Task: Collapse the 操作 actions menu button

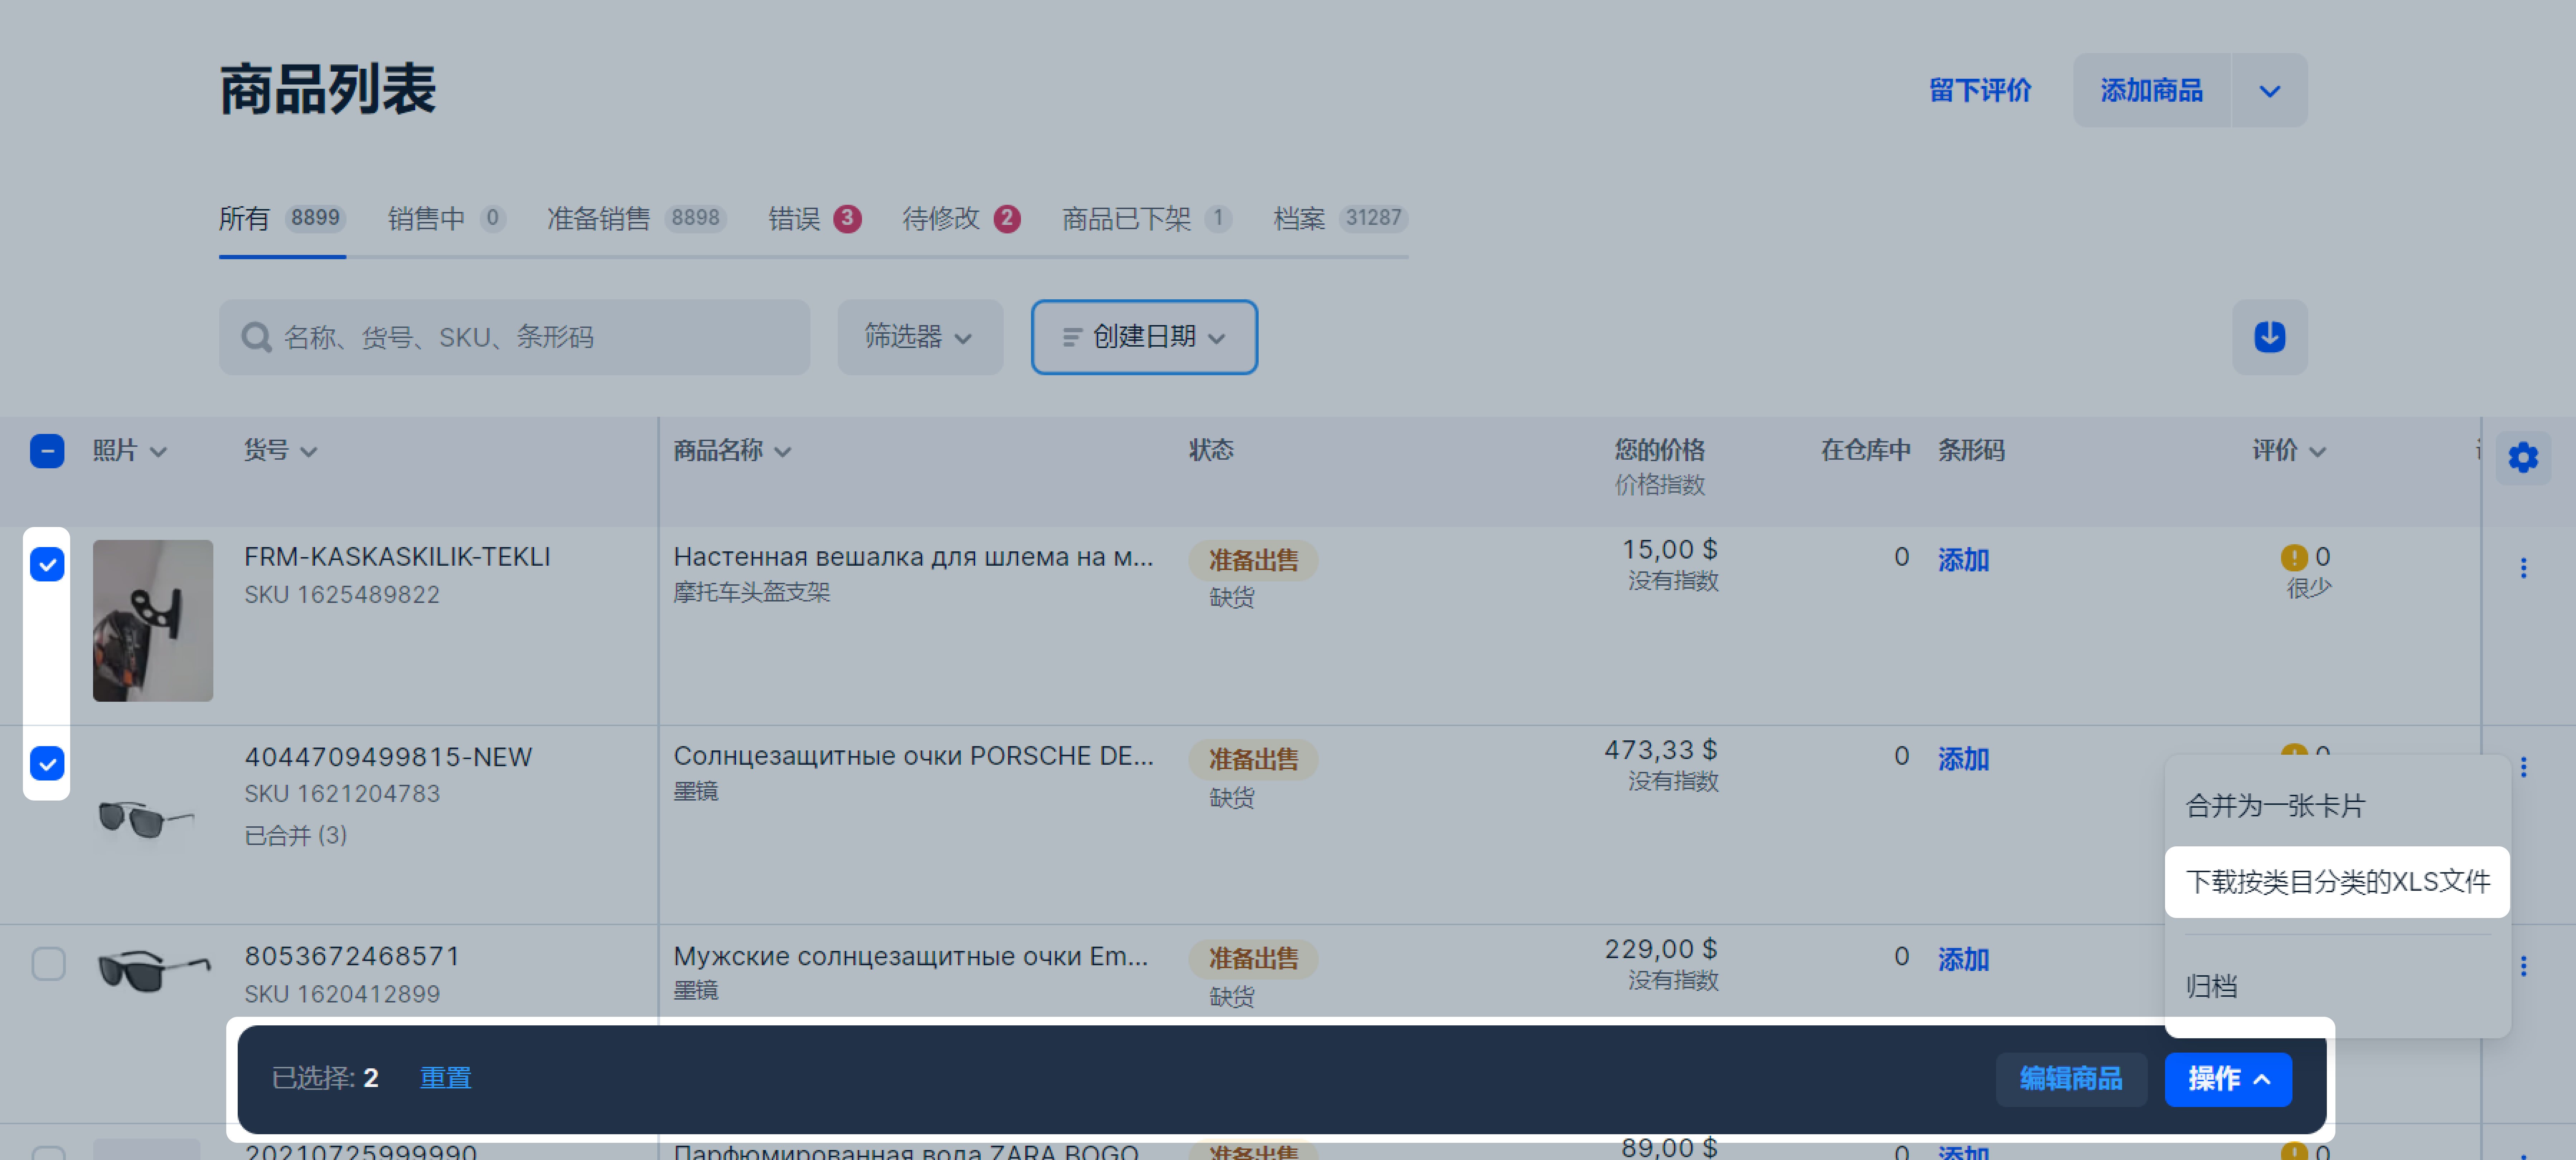Action: 2228,1079
